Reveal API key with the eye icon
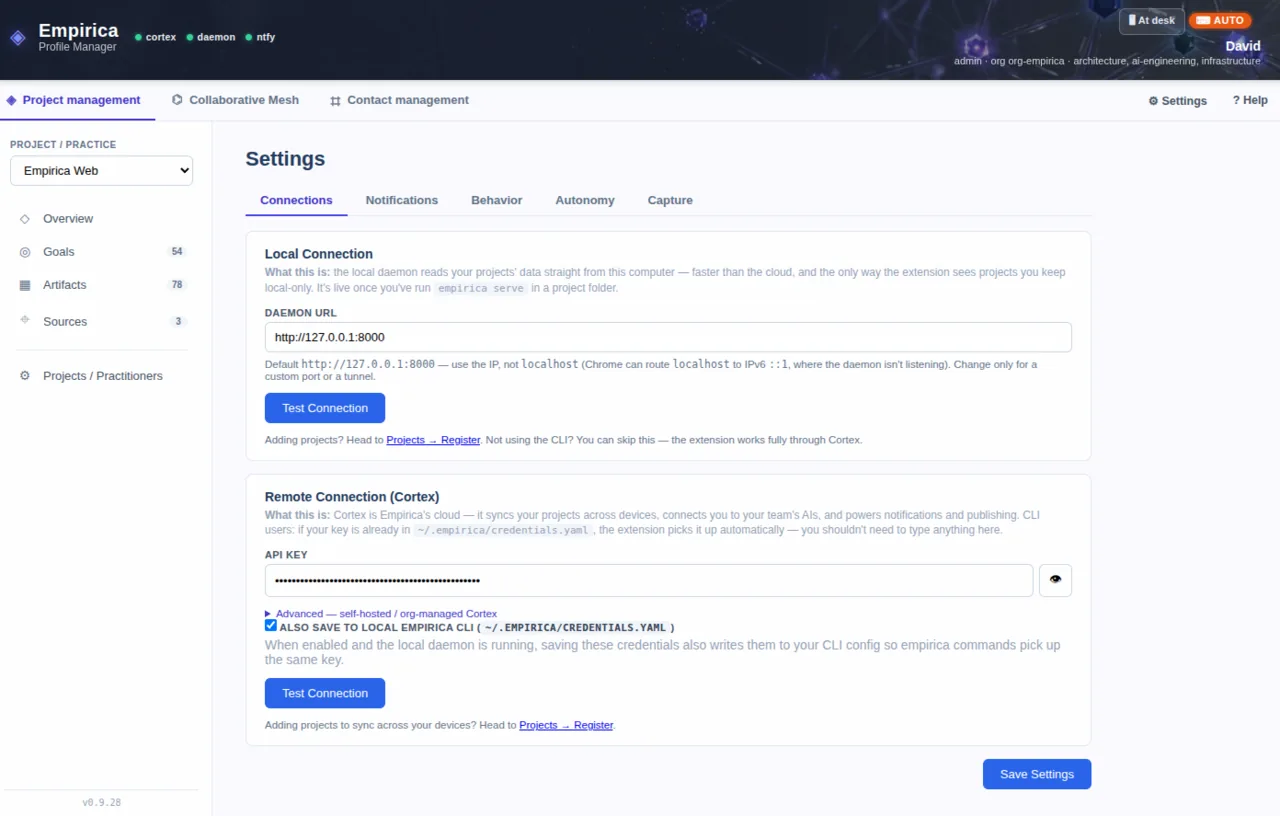 1055,580
